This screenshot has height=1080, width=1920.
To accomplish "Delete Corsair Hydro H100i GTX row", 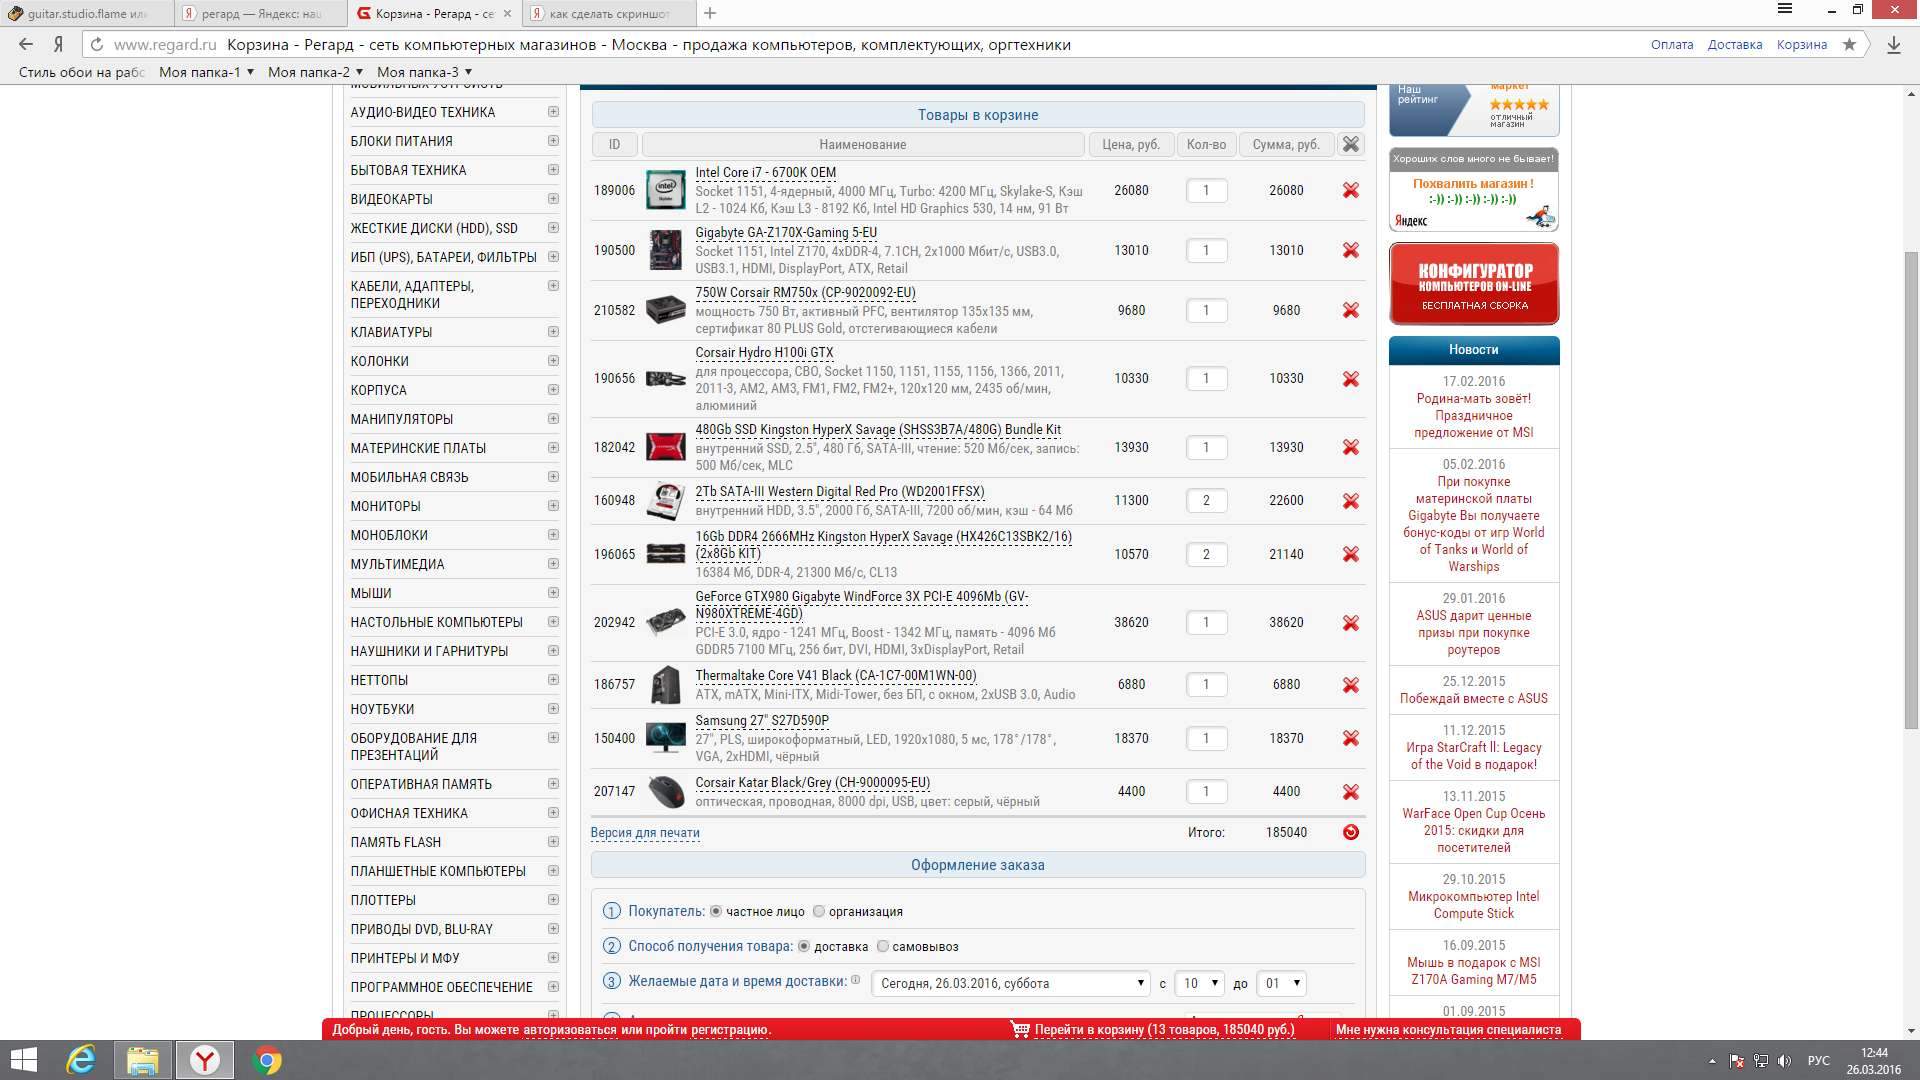I will pyautogui.click(x=1350, y=379).
